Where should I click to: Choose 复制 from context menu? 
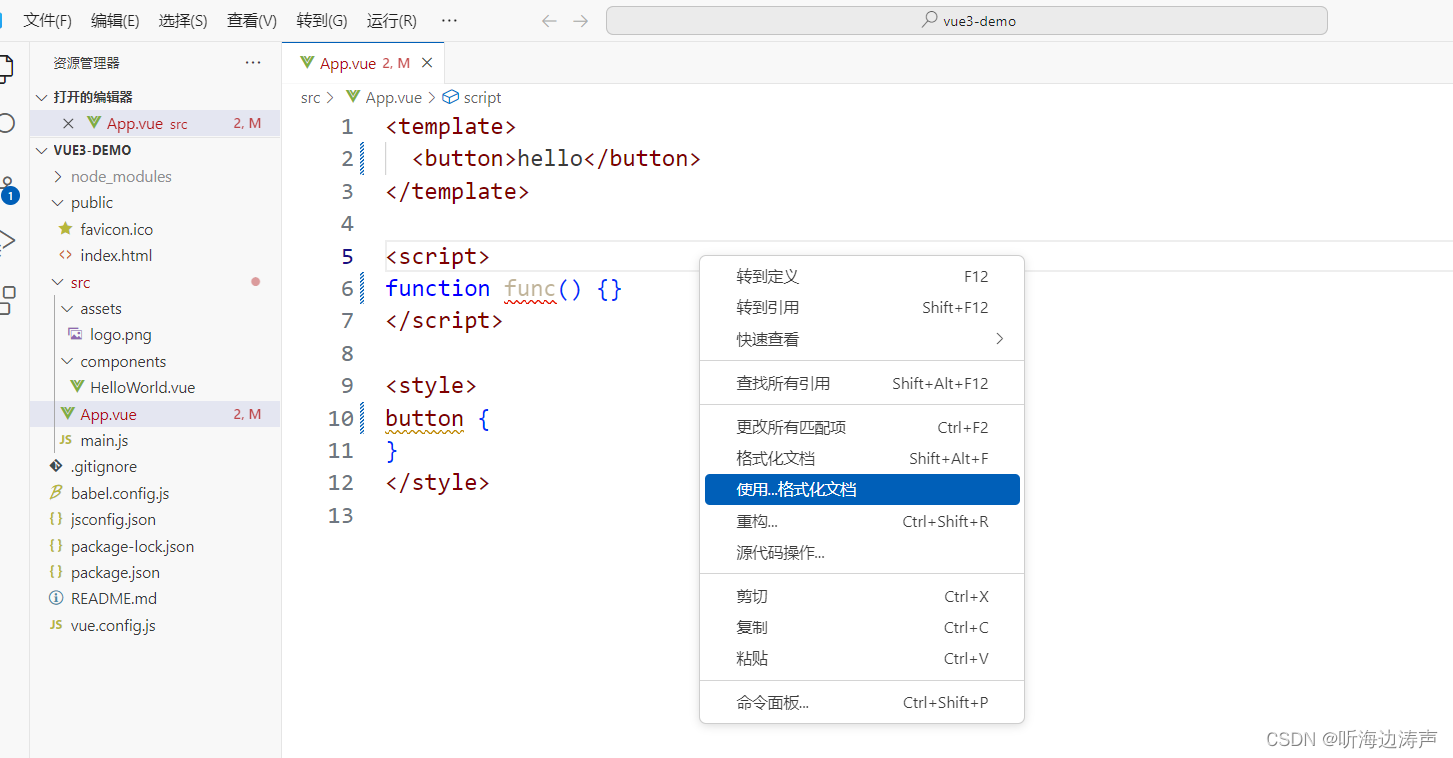(862, 627)
